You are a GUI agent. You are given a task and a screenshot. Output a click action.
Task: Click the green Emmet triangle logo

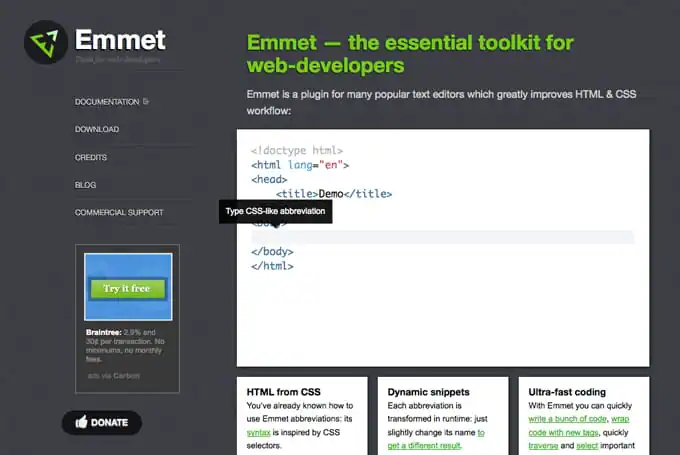click(46, 43)
